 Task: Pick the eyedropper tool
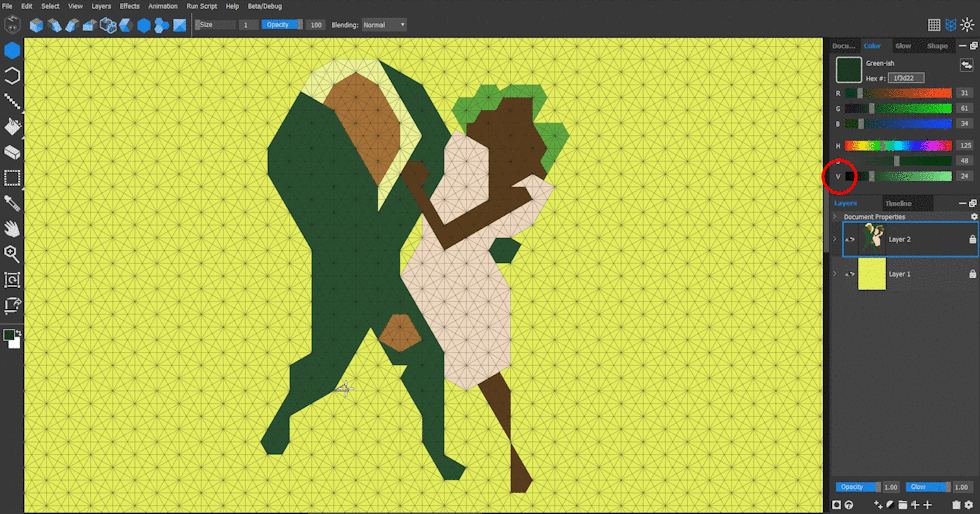click(12, 204)
